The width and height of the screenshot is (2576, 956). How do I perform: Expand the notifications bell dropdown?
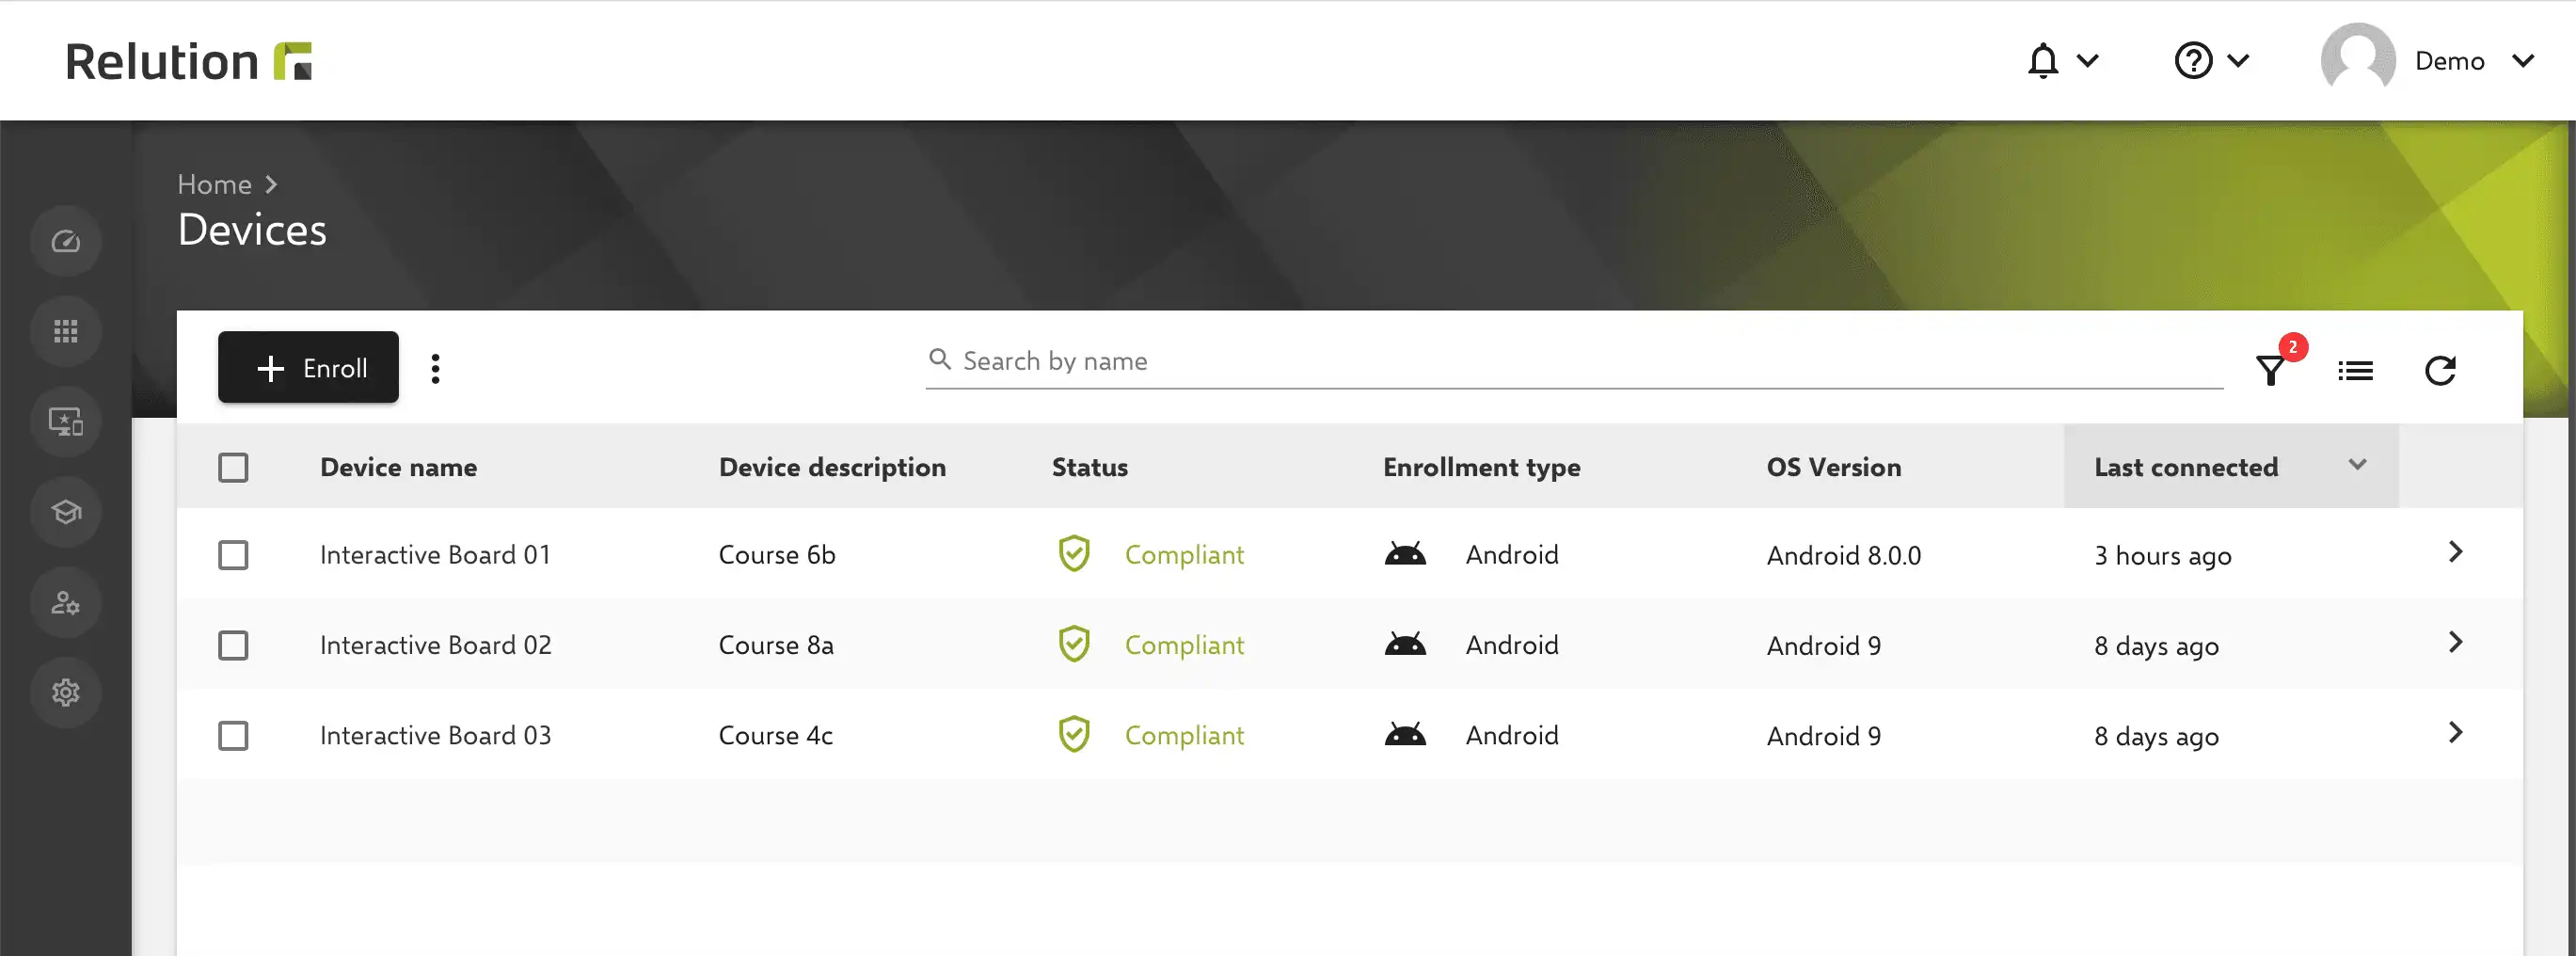2062,61
